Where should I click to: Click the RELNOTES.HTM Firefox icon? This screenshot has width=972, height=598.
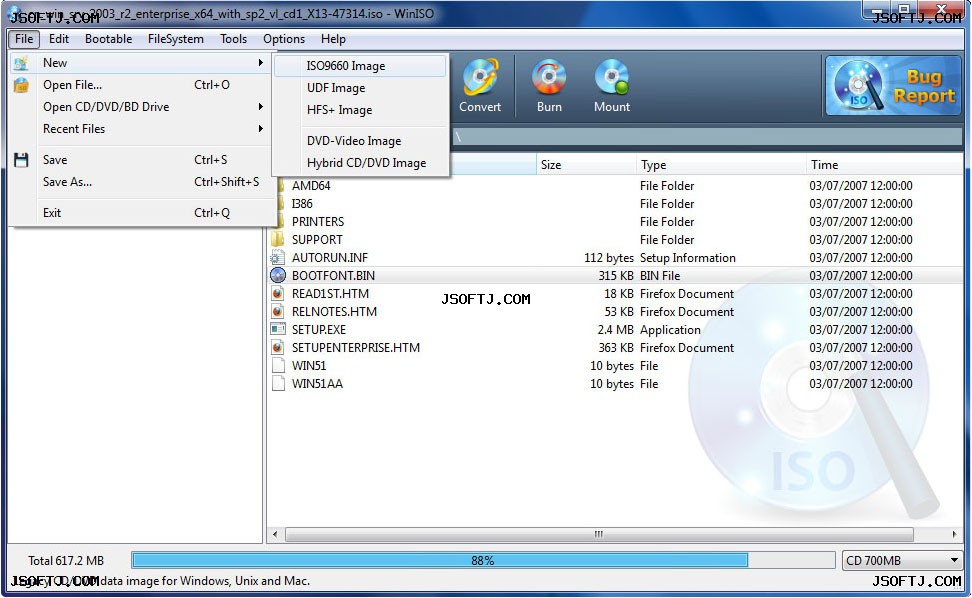point(278,312)
